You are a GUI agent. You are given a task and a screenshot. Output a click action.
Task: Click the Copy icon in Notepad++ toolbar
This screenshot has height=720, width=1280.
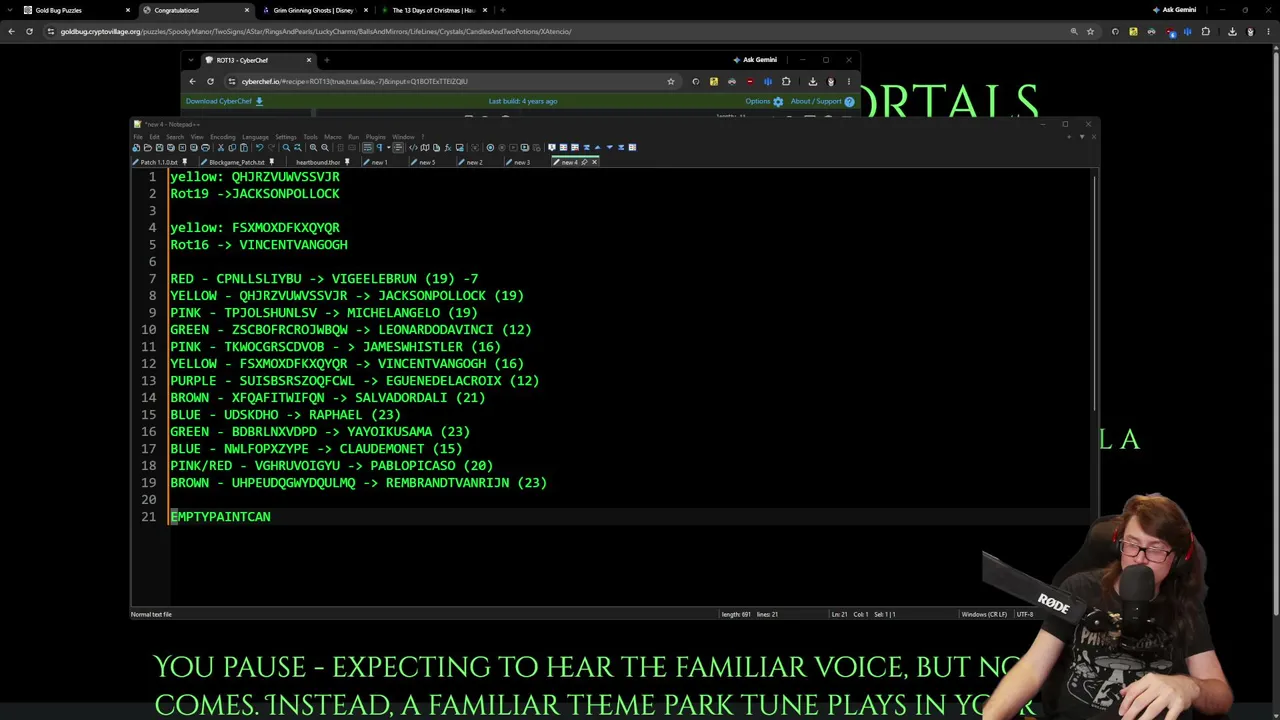(232, 147)
